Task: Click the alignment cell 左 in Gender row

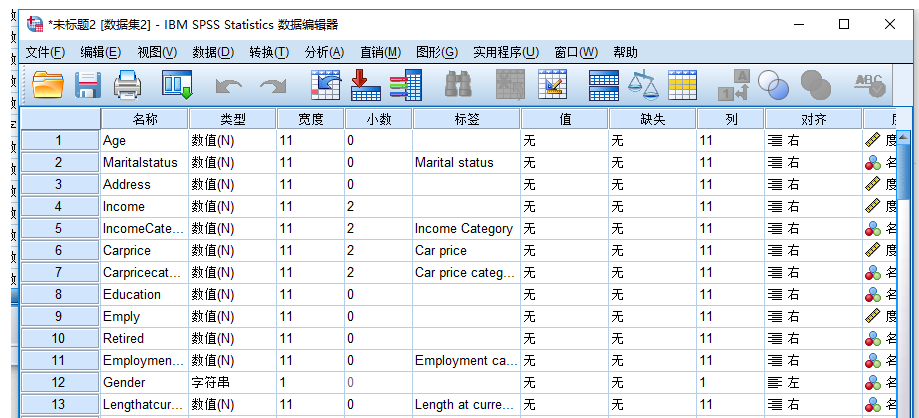Action: (814, 382)
